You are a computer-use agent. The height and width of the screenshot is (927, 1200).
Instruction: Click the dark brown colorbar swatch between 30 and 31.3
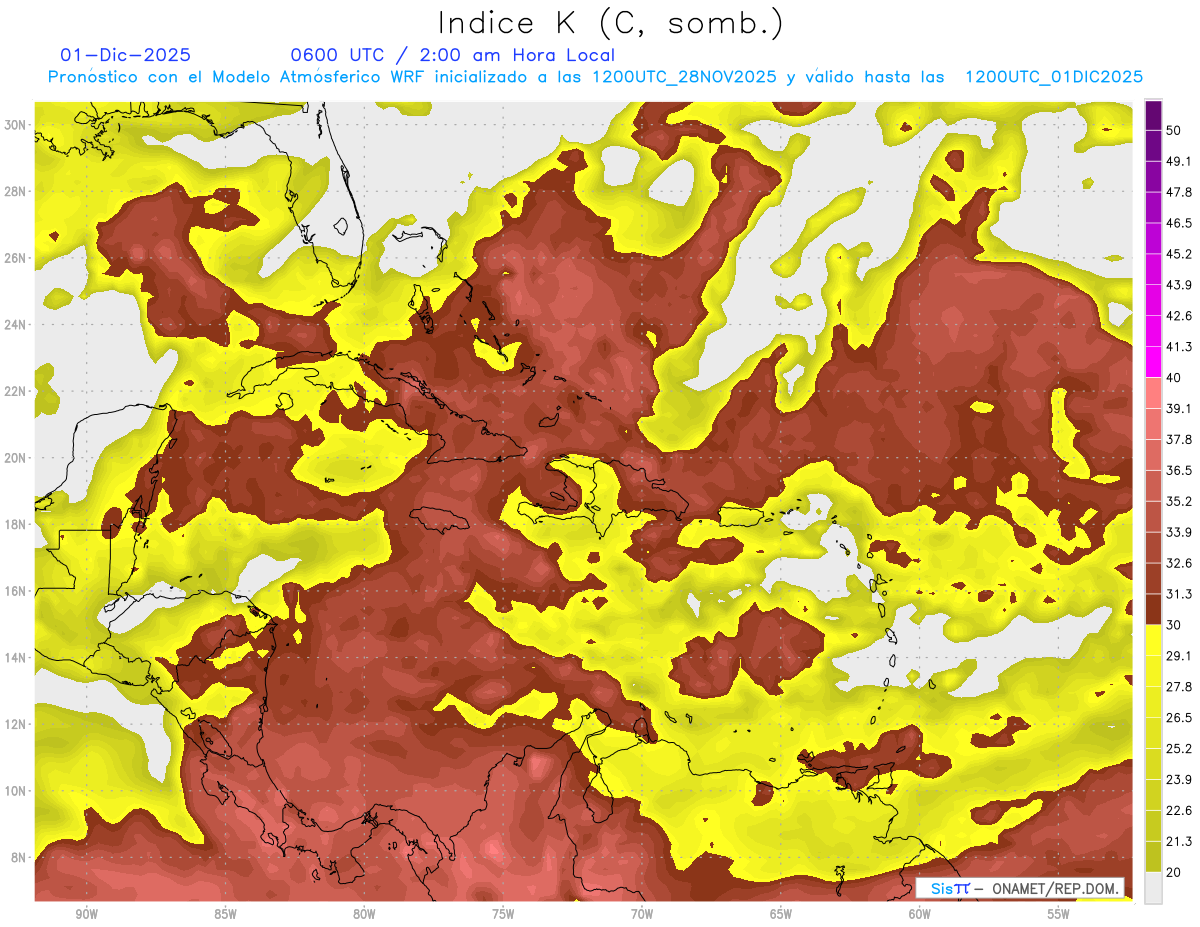[x=1153, y=610]
